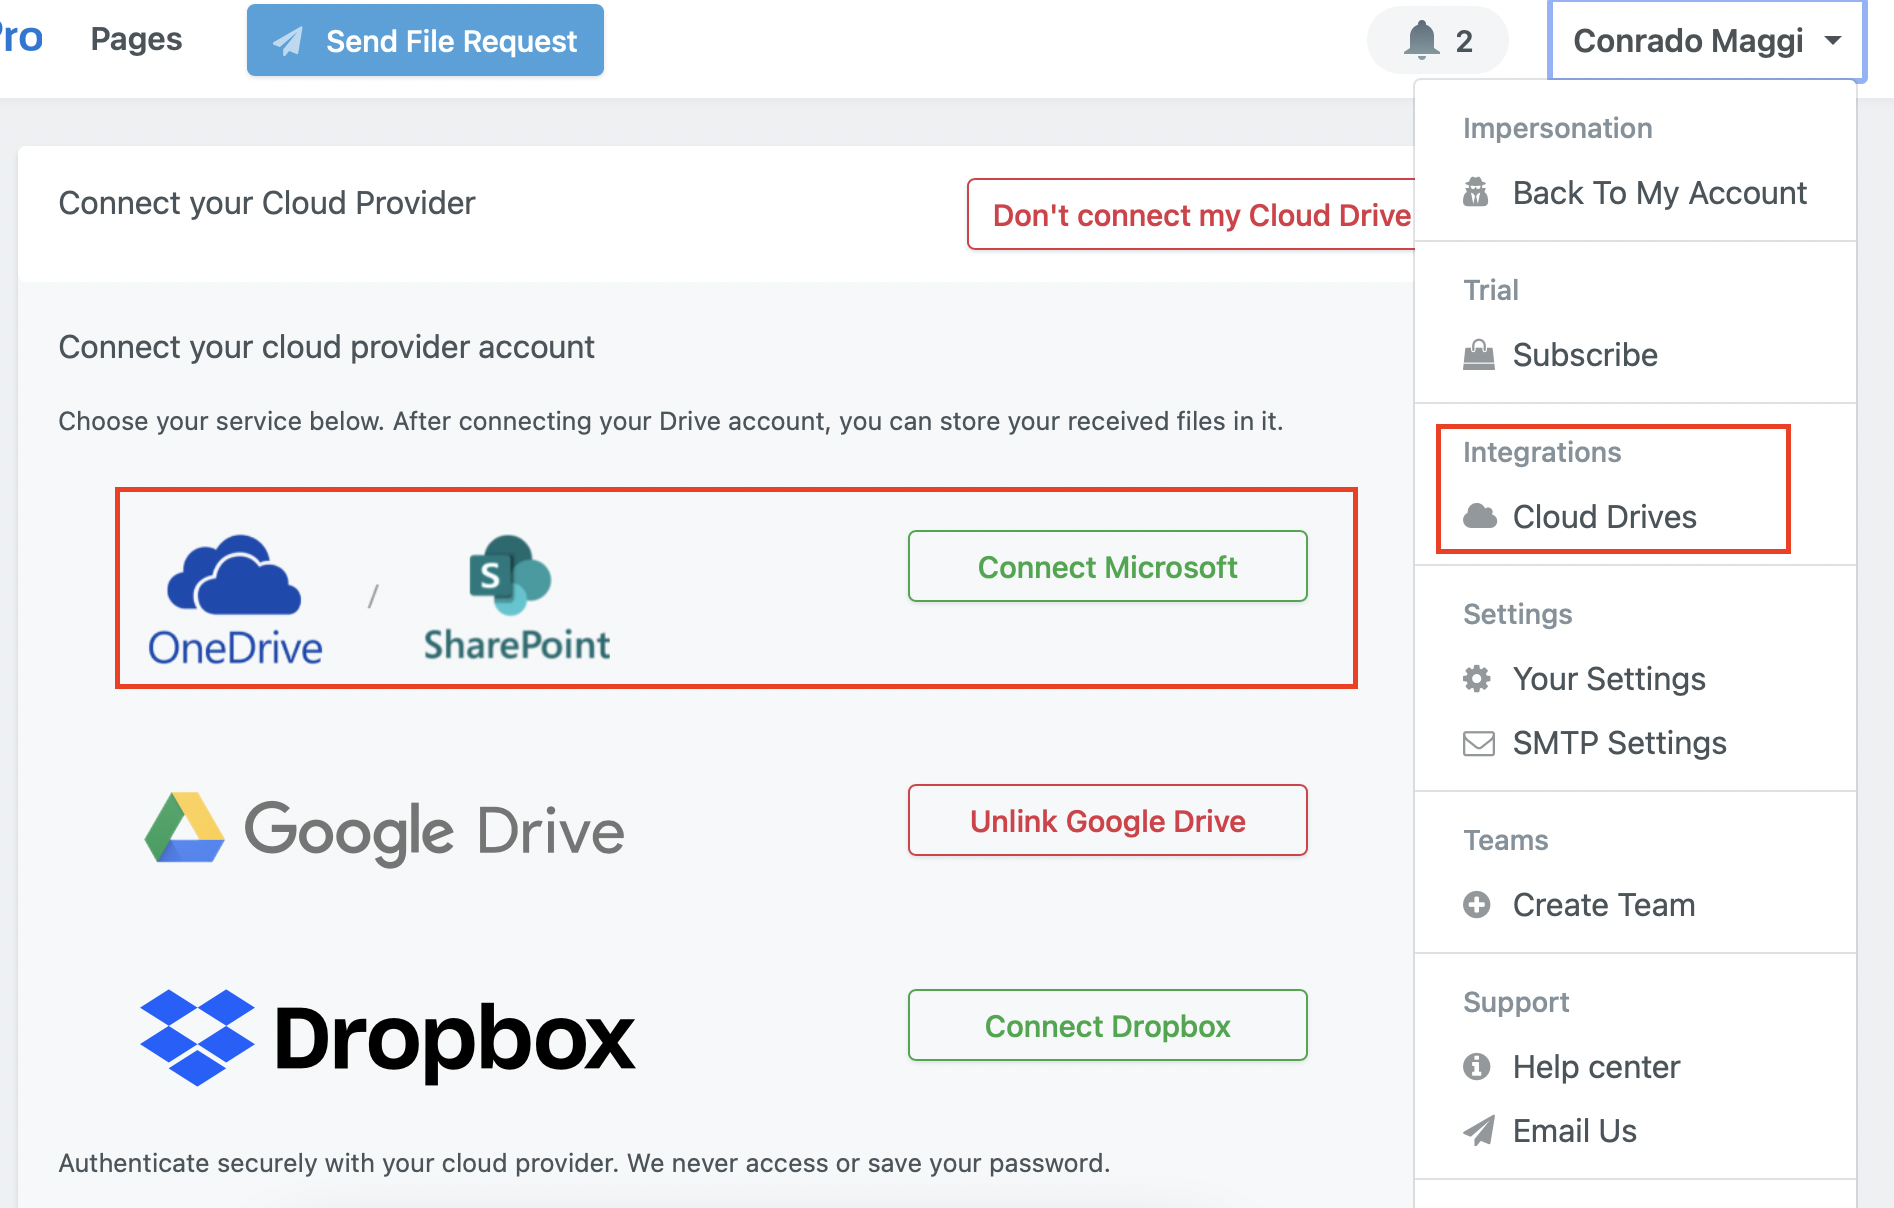Image resolution: width=1894 pixels, height=1208 pixels.
Task: Click the Send File Request button
Action: [x=425, y=40]
